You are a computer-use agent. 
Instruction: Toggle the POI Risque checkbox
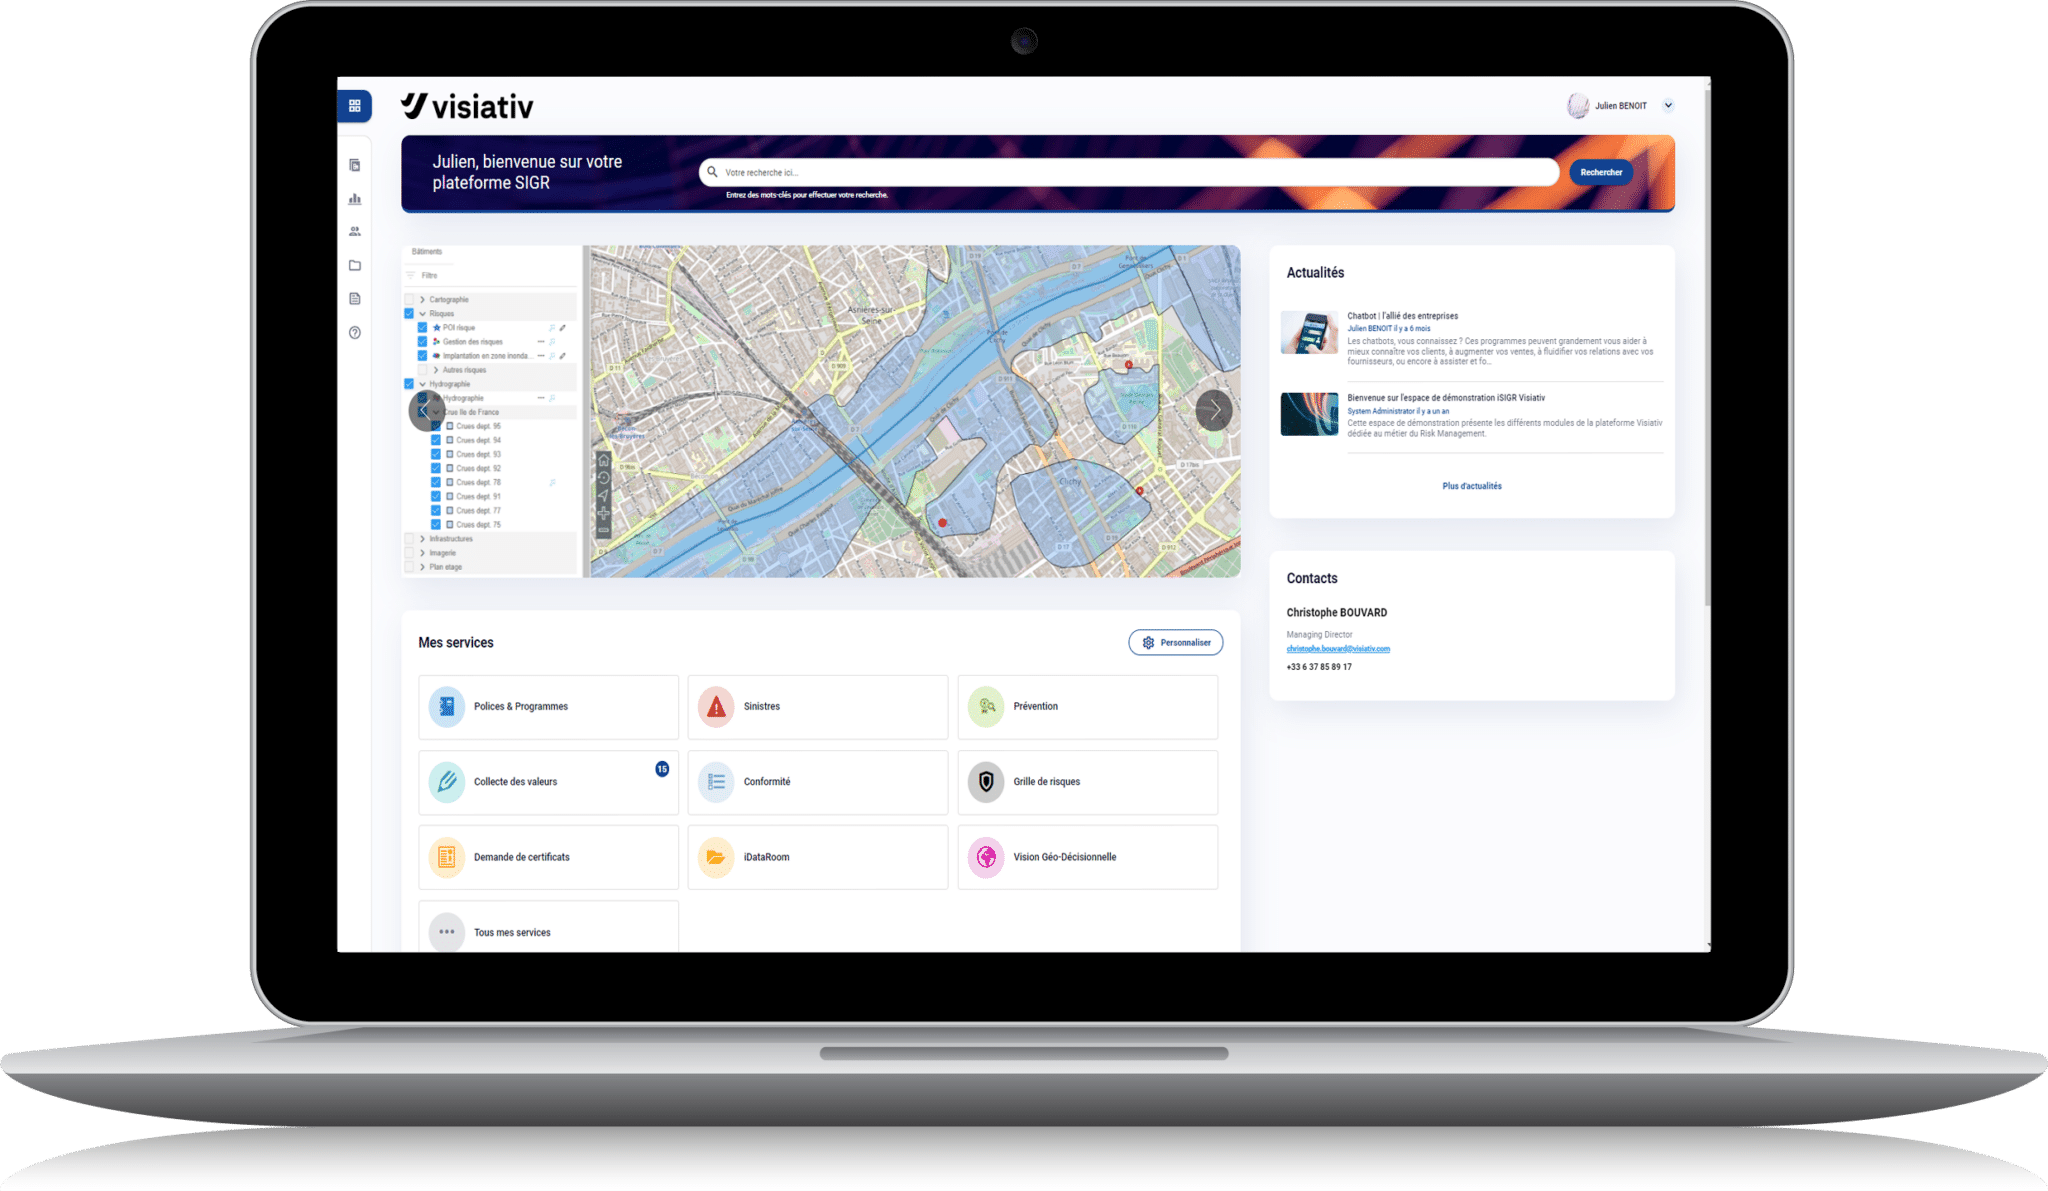click(422, 328)
